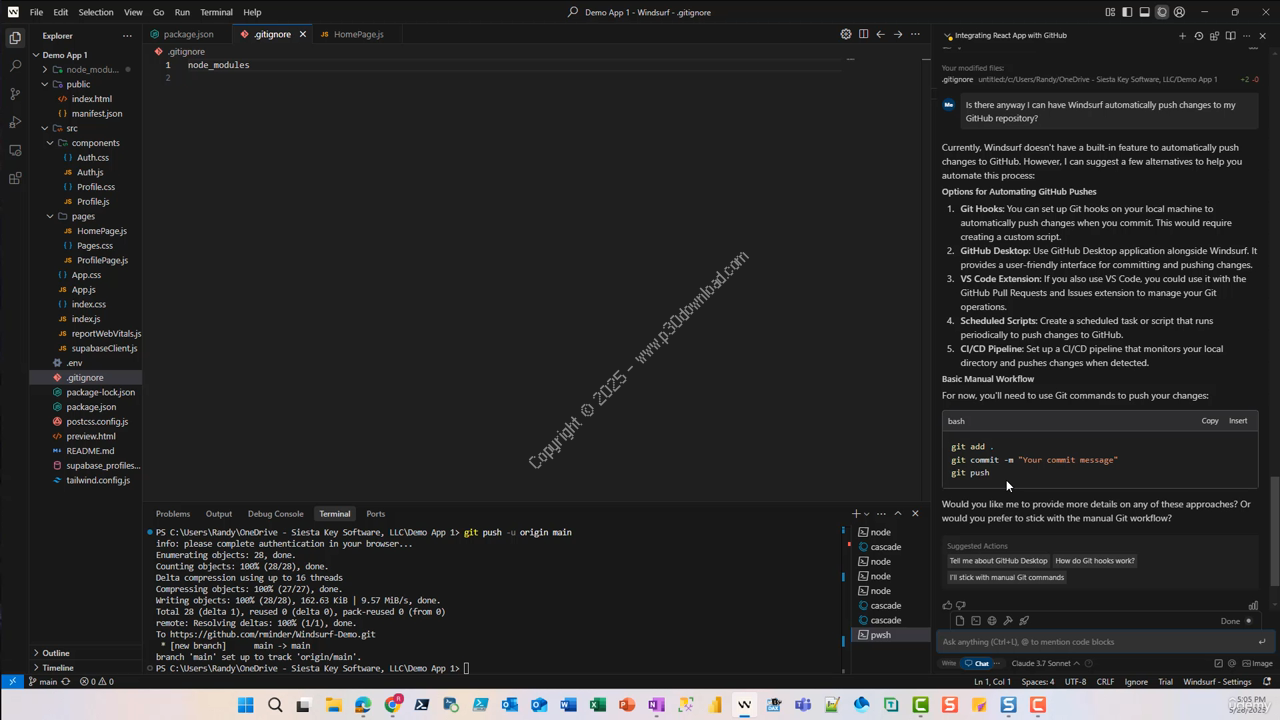Switch to the HomePage.js editor tab
Viewport: 1280px width, 720px height.
(x=358, y=34)
